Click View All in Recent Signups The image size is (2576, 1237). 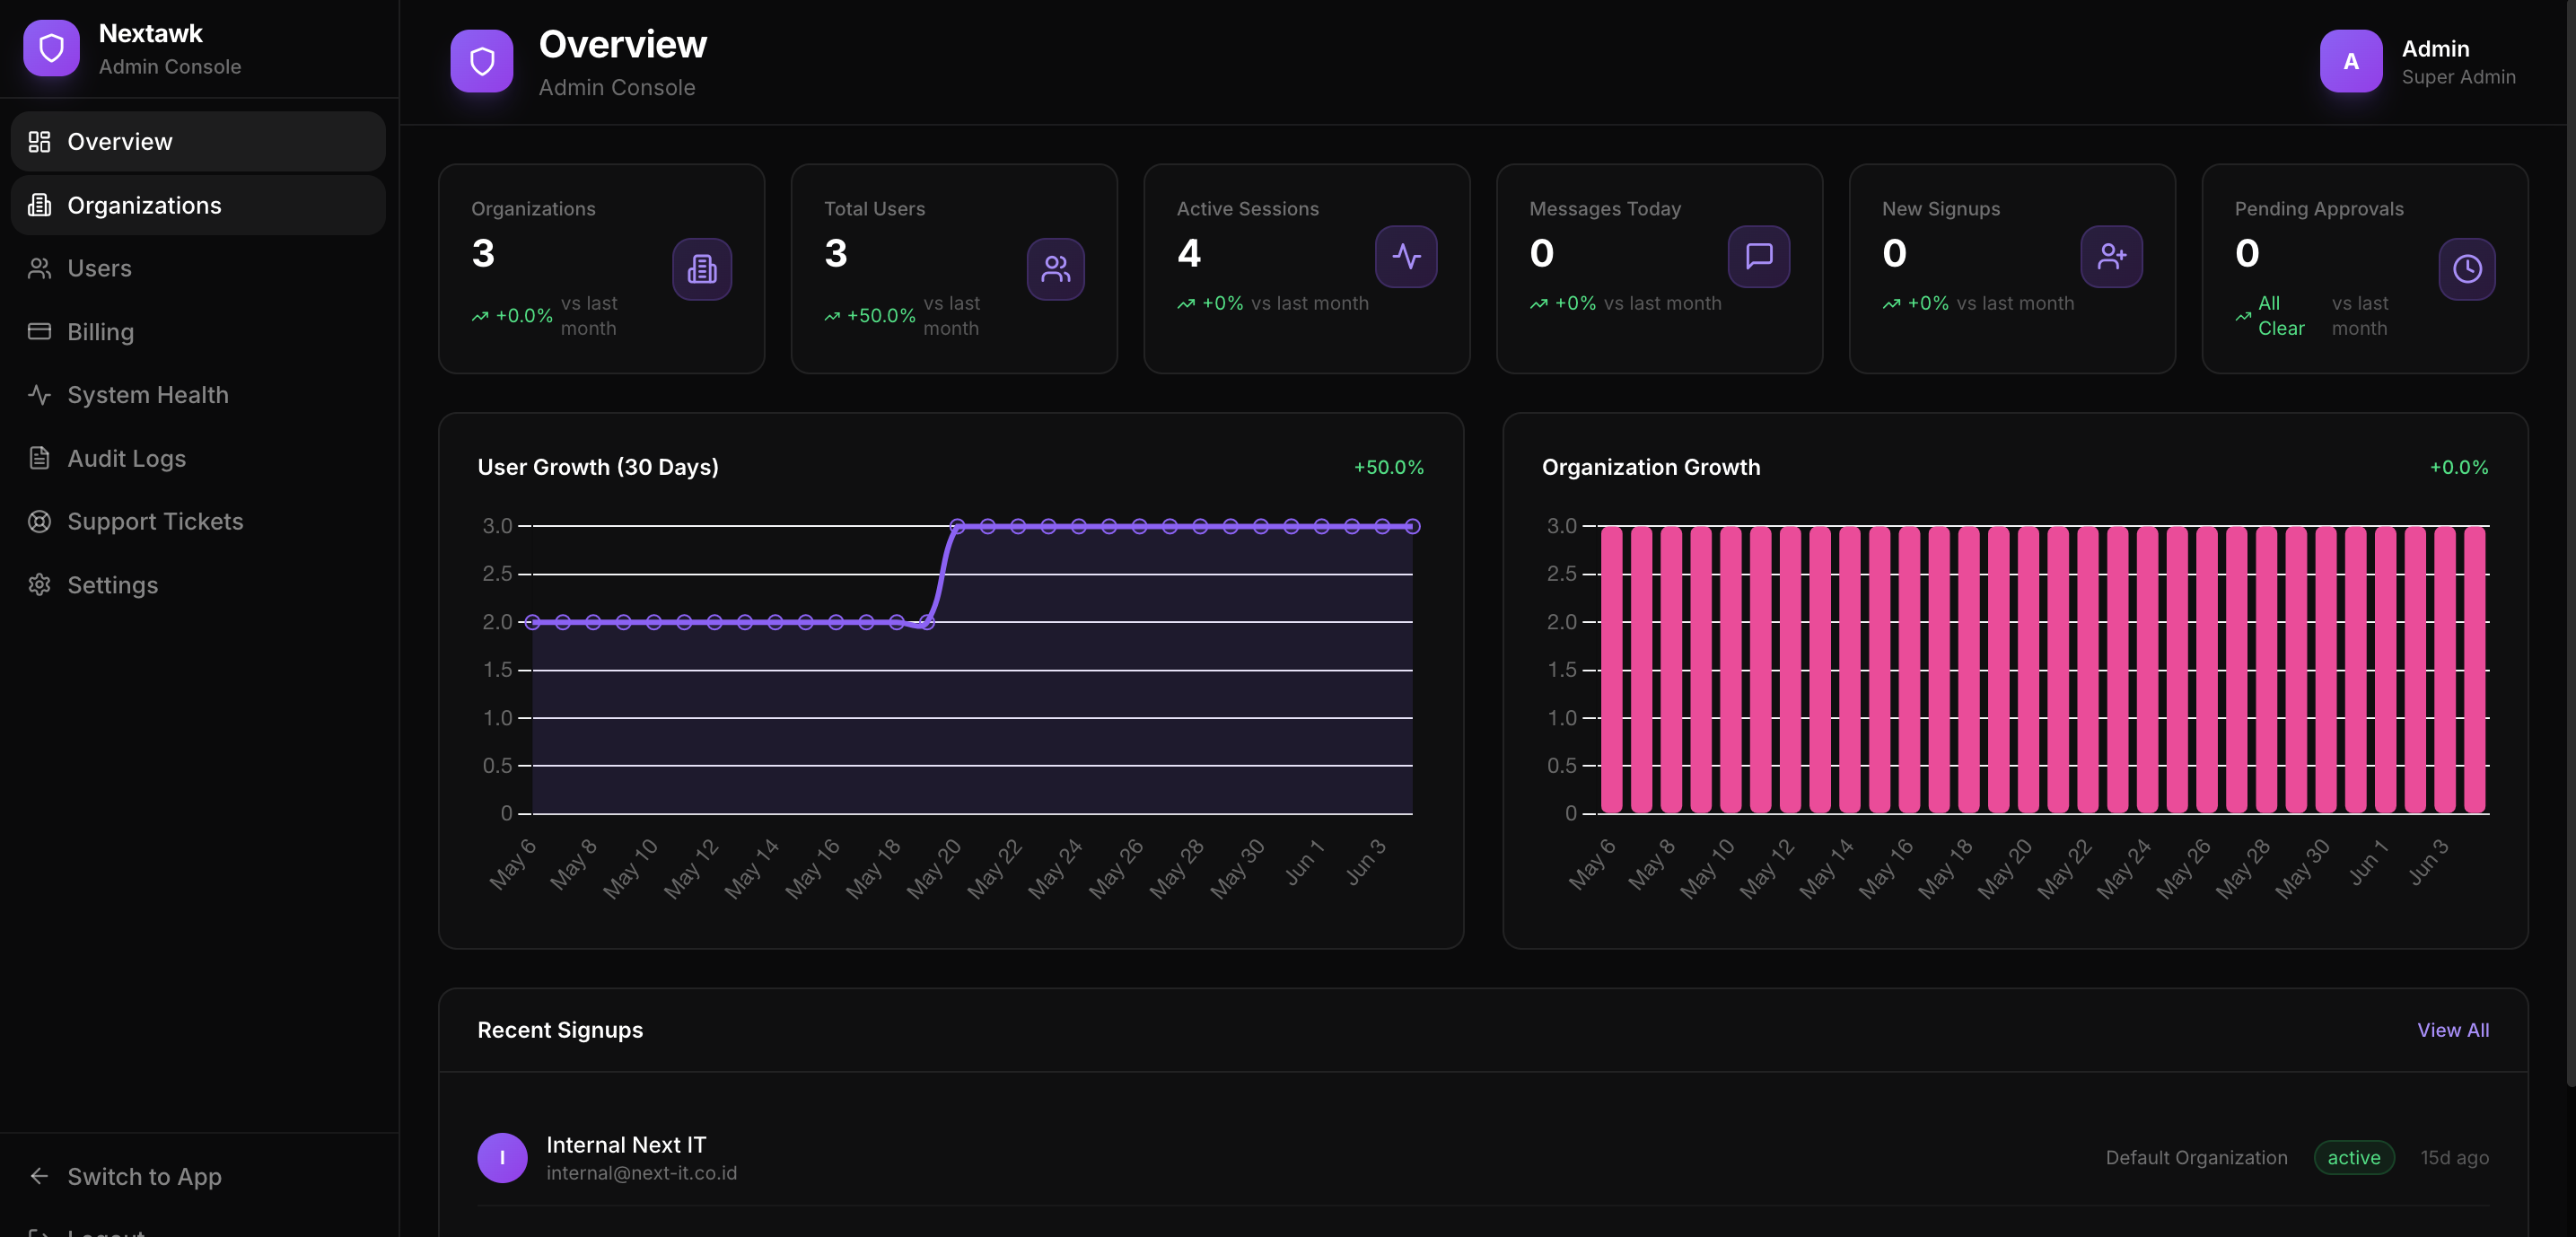pos(2453,1030)
